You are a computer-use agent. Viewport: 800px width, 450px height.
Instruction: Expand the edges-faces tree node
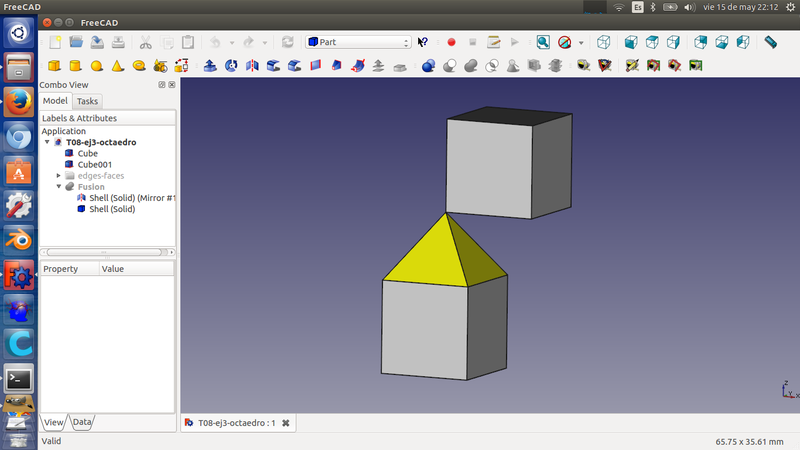(x=59, y=176)
